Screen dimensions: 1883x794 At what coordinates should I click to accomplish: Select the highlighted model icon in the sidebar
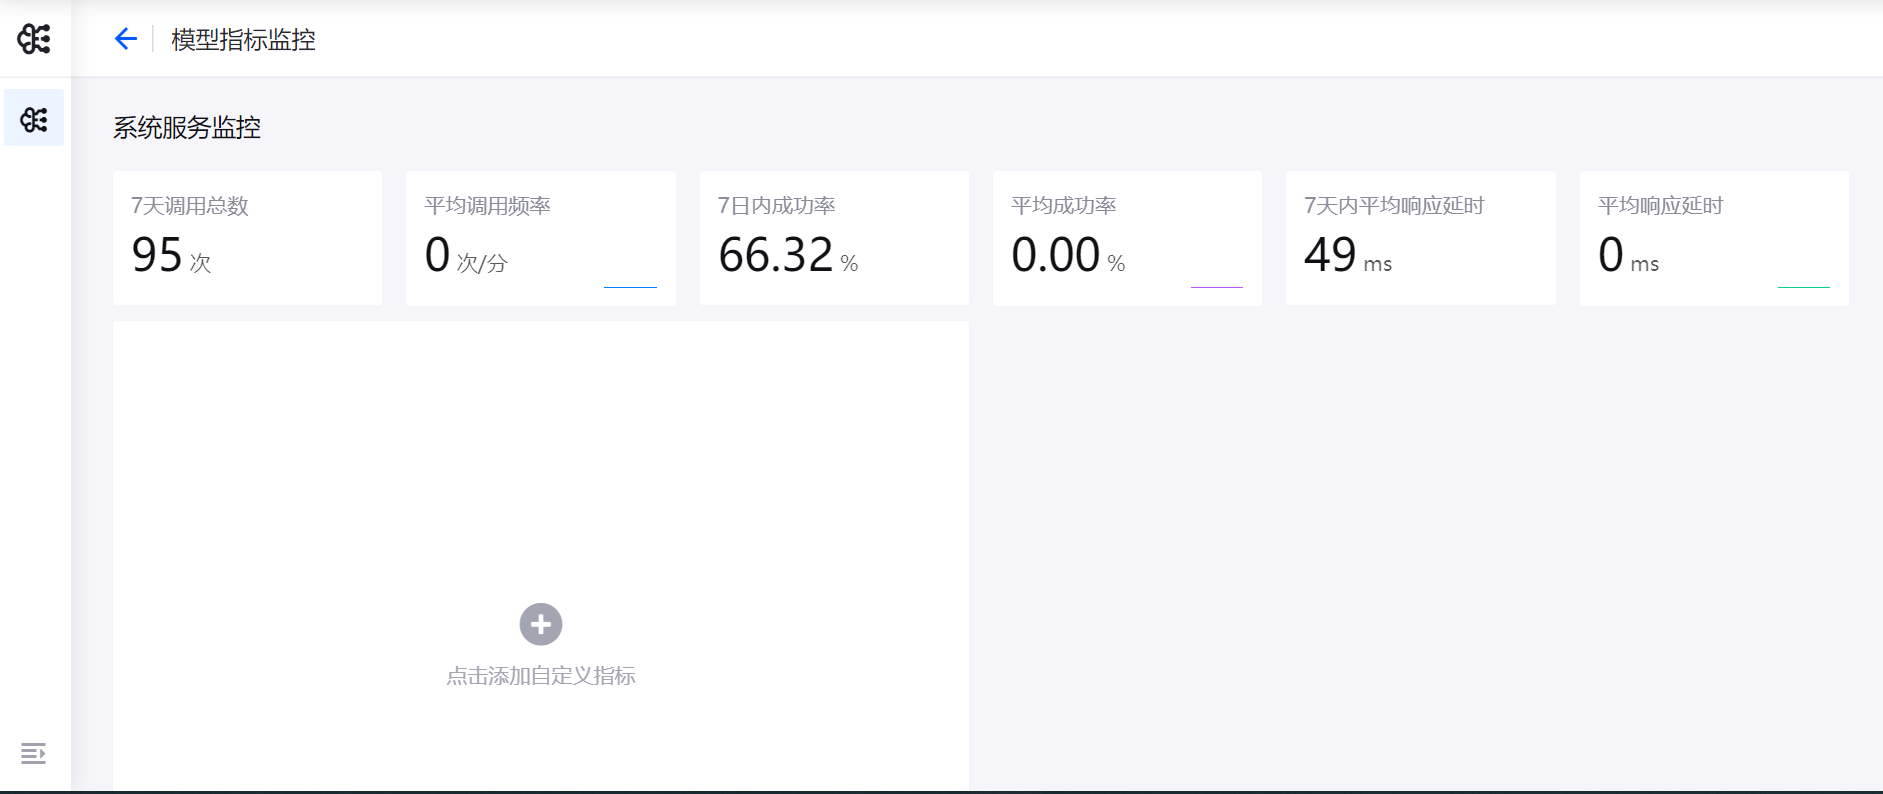[34, 119]
